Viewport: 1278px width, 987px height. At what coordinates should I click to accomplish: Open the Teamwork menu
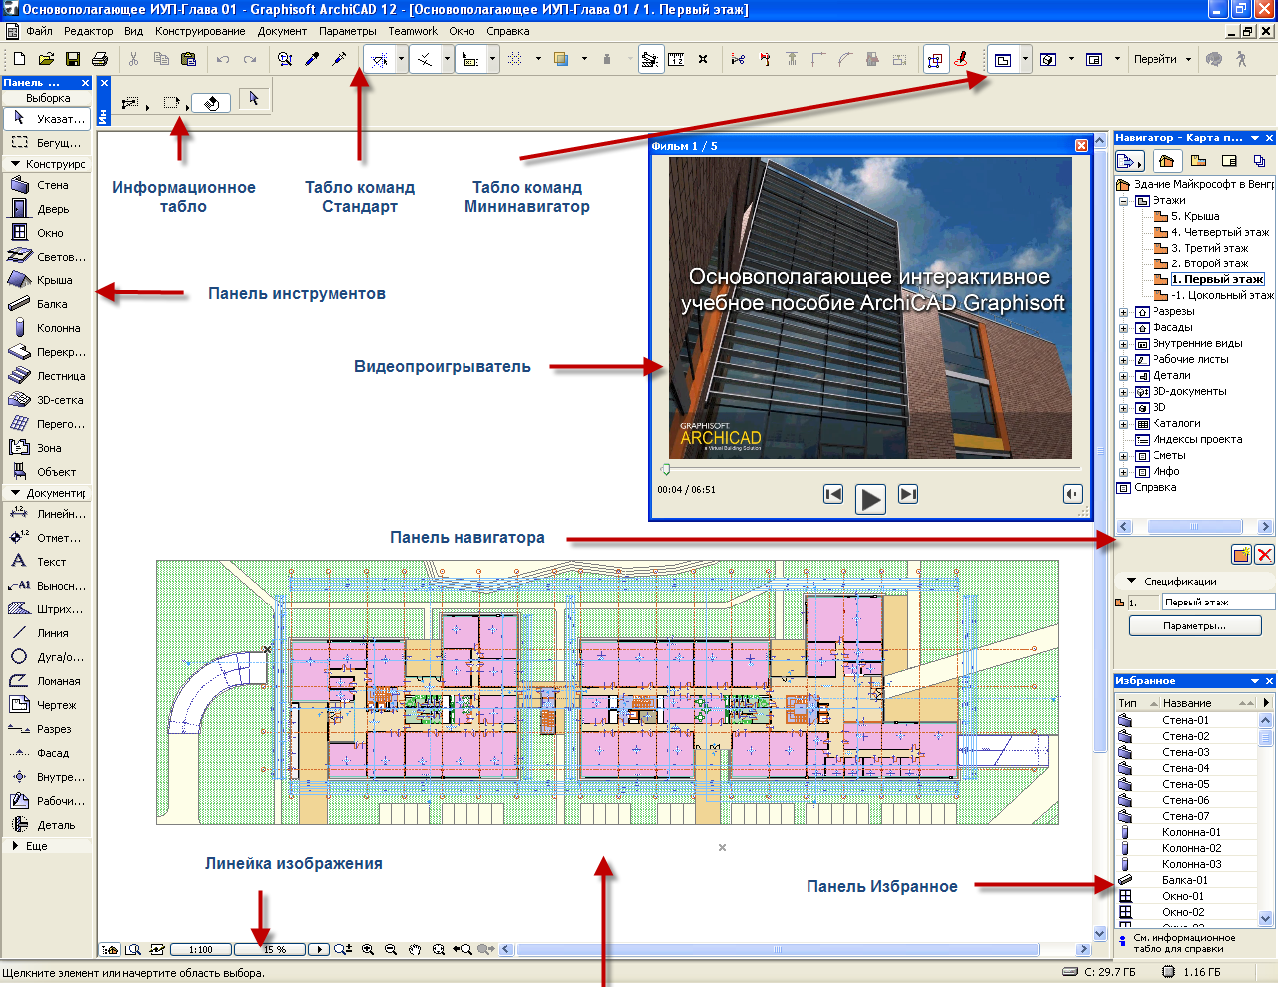click(x=413, y=31)
